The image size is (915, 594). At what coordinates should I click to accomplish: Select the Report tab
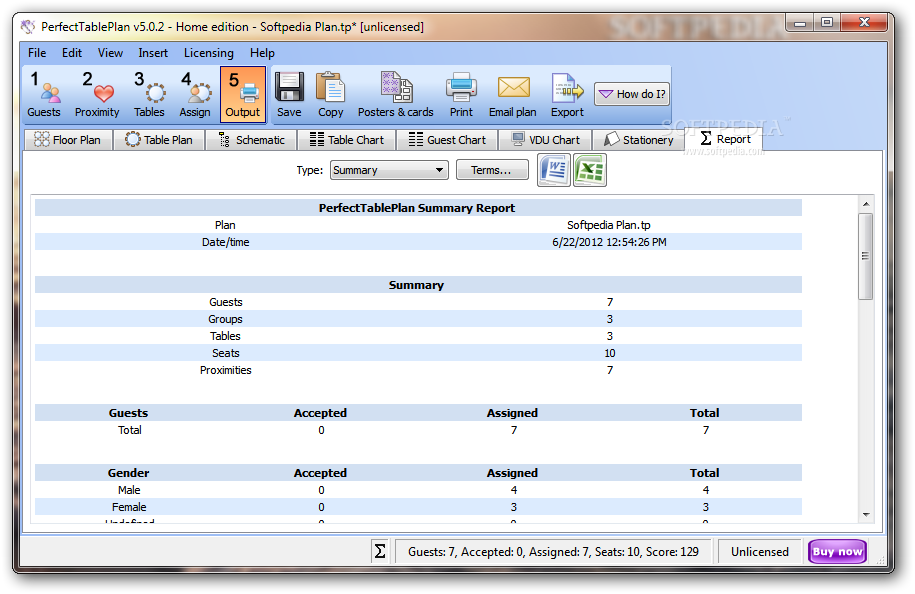pos(725,139)
